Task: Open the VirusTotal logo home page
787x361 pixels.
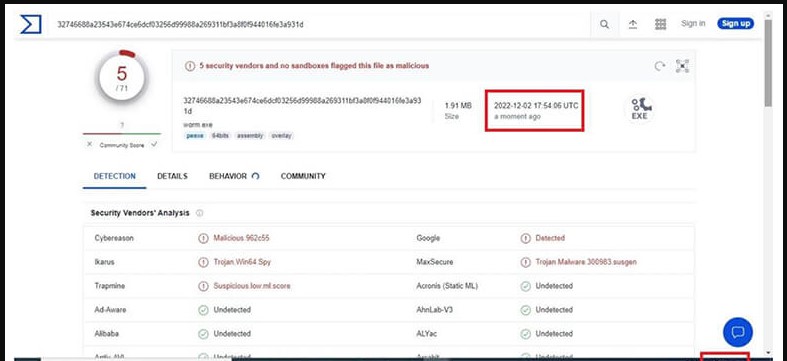Action: (x=30, y=24)
